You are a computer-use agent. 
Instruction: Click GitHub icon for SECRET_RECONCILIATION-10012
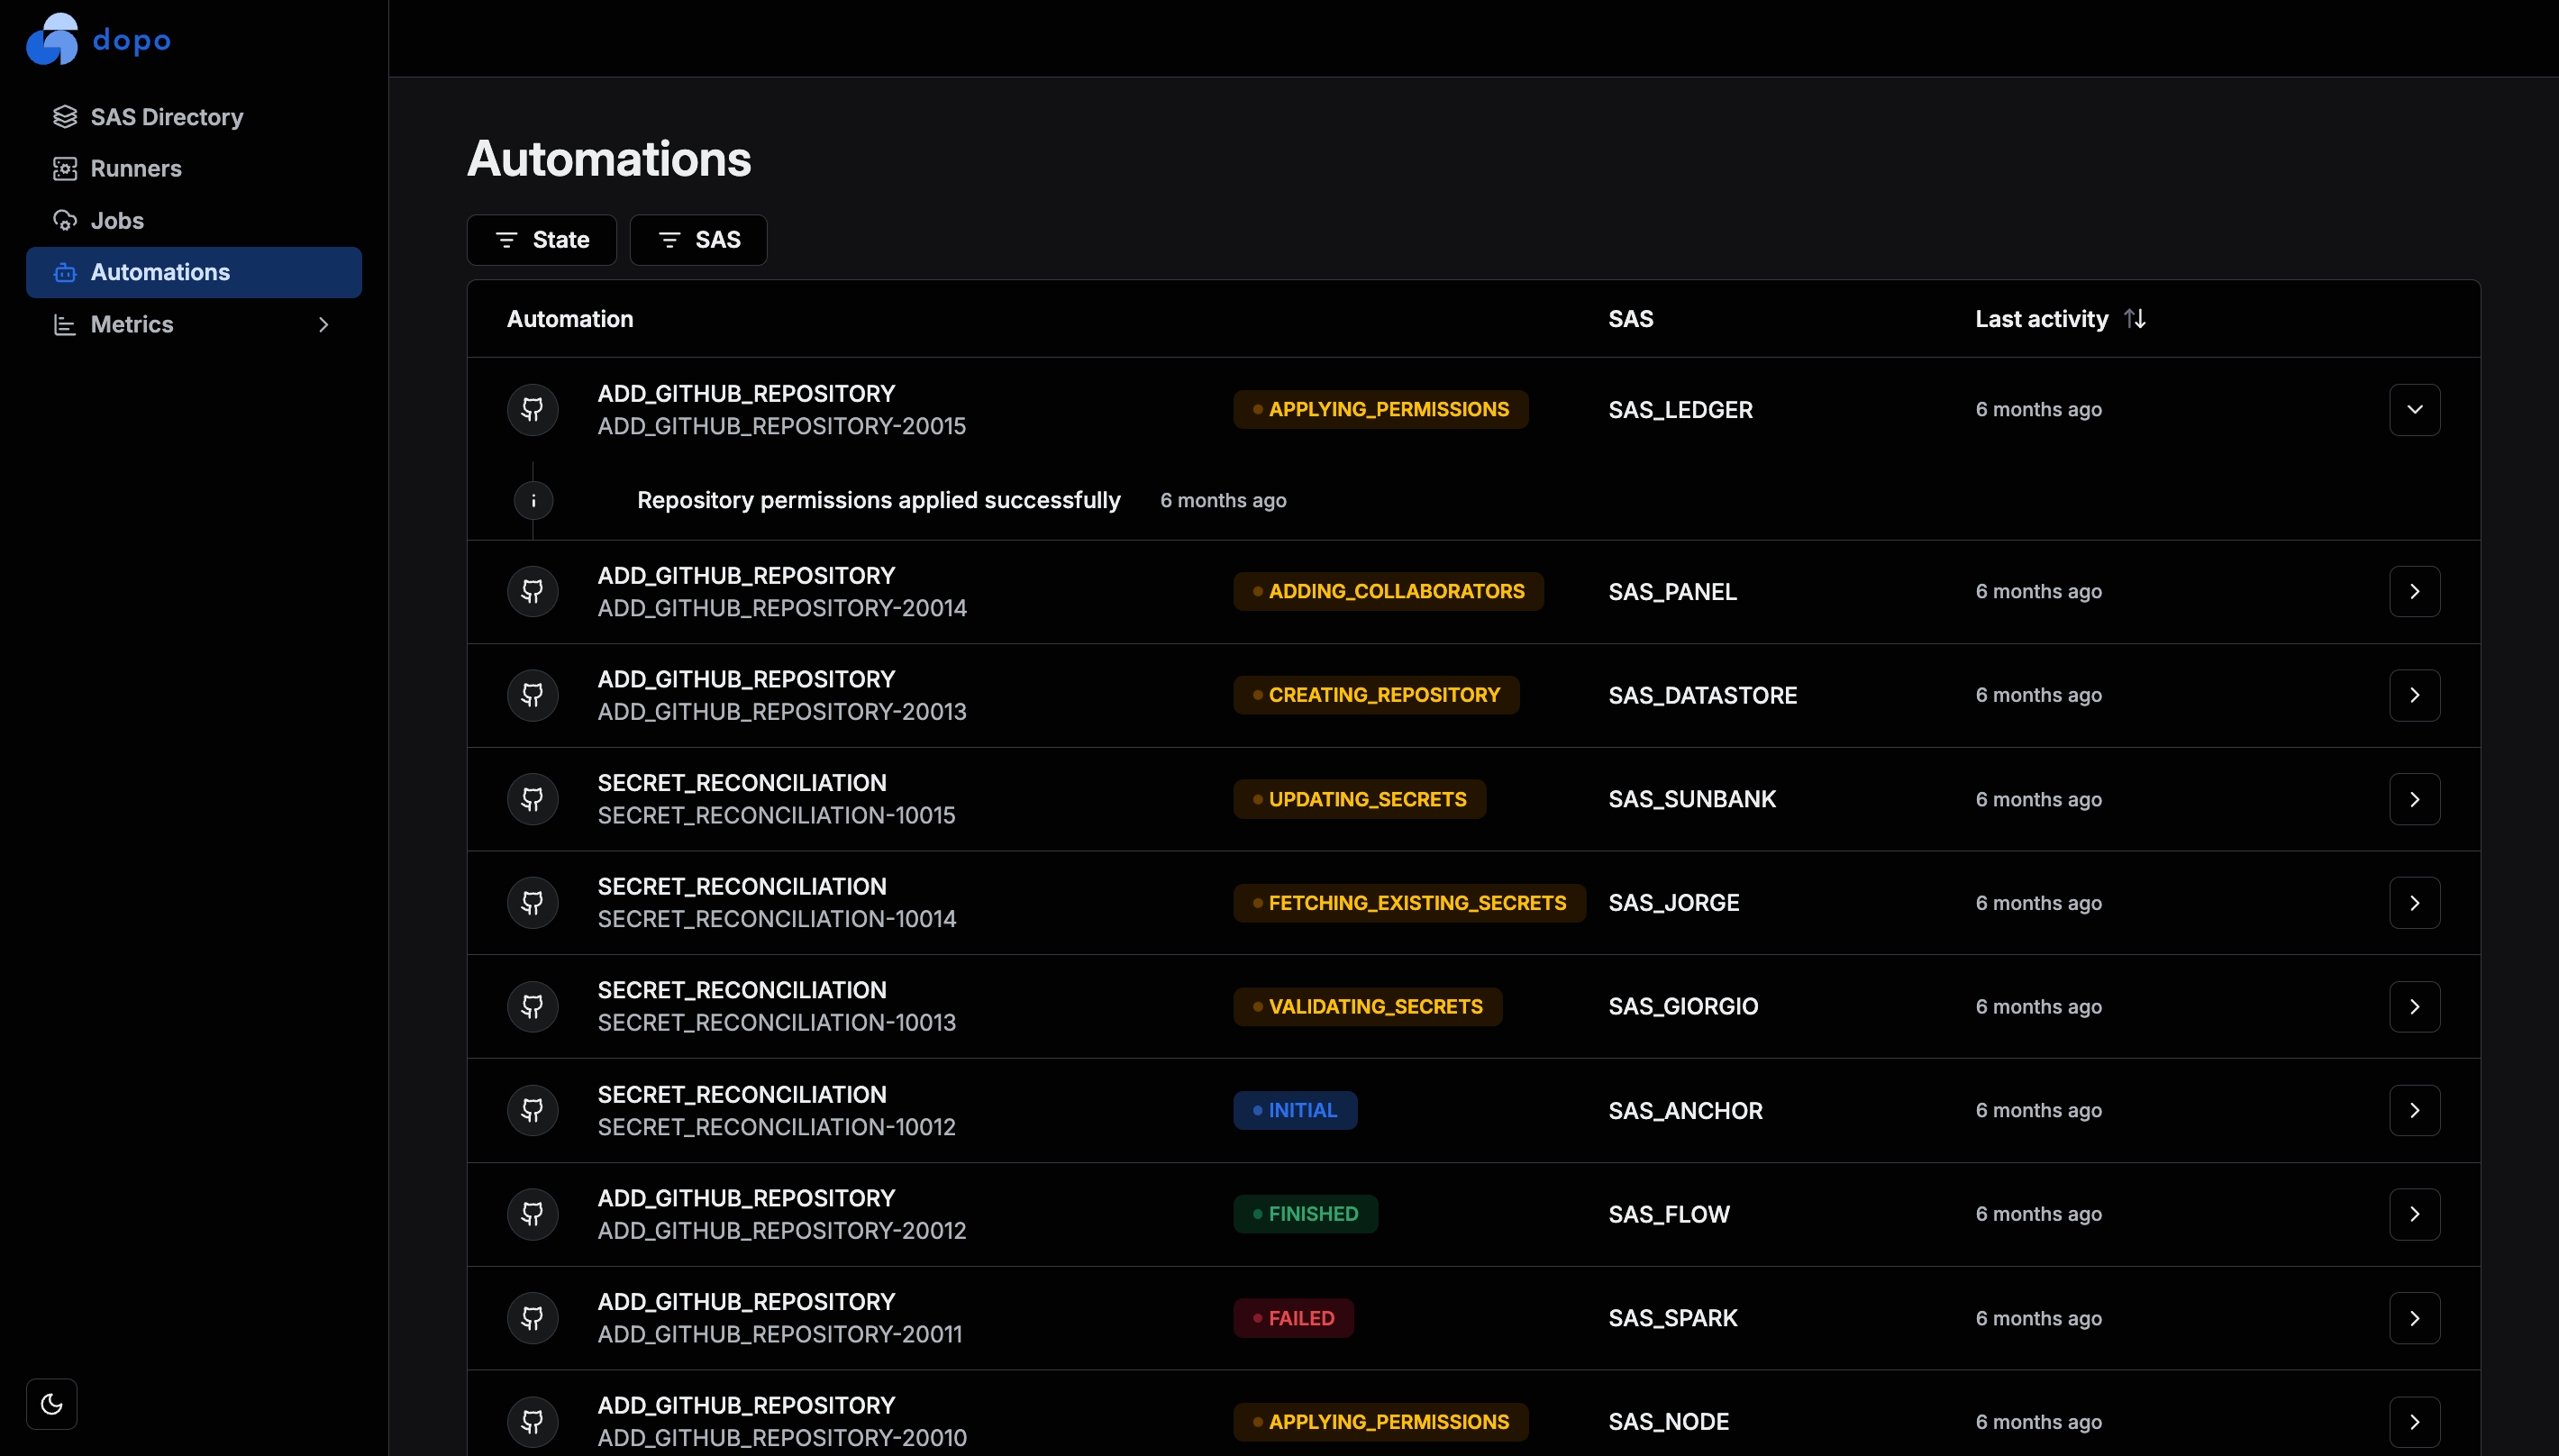point(533,1110)
